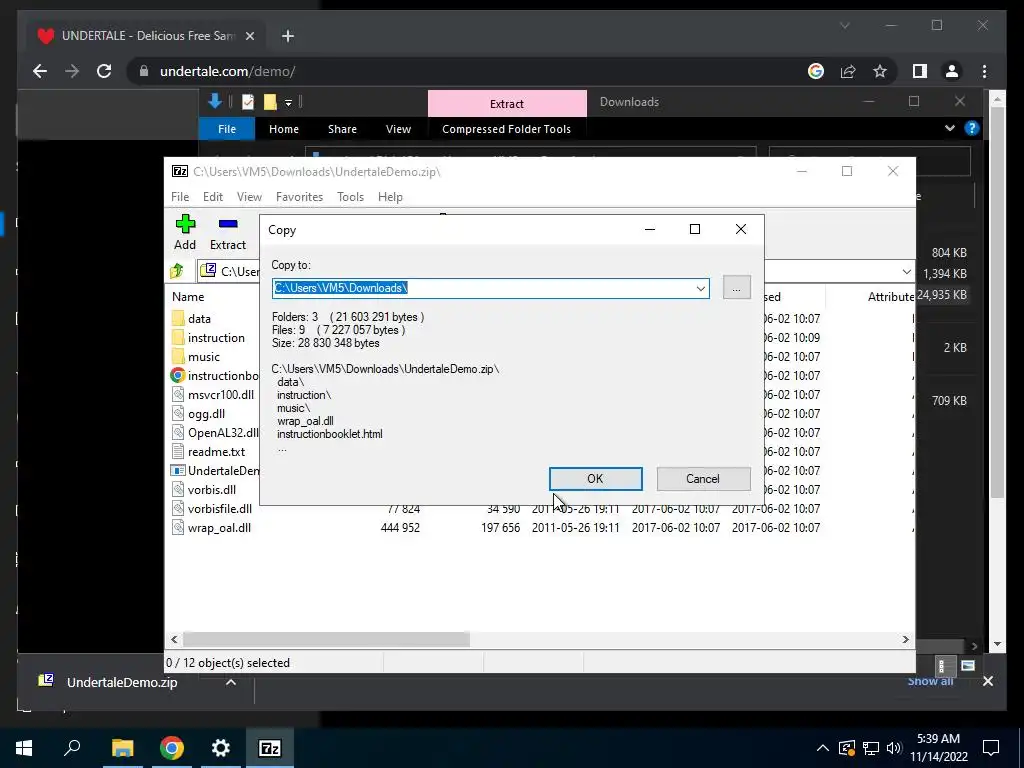Open Windows Start menu
1024x768 pixels.
click(x=24, y=748)
